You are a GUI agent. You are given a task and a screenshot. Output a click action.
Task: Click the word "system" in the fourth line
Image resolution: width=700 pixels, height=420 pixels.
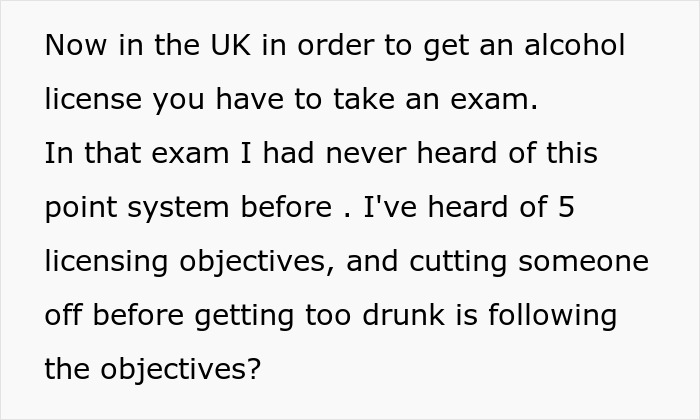tap(177, 208)
